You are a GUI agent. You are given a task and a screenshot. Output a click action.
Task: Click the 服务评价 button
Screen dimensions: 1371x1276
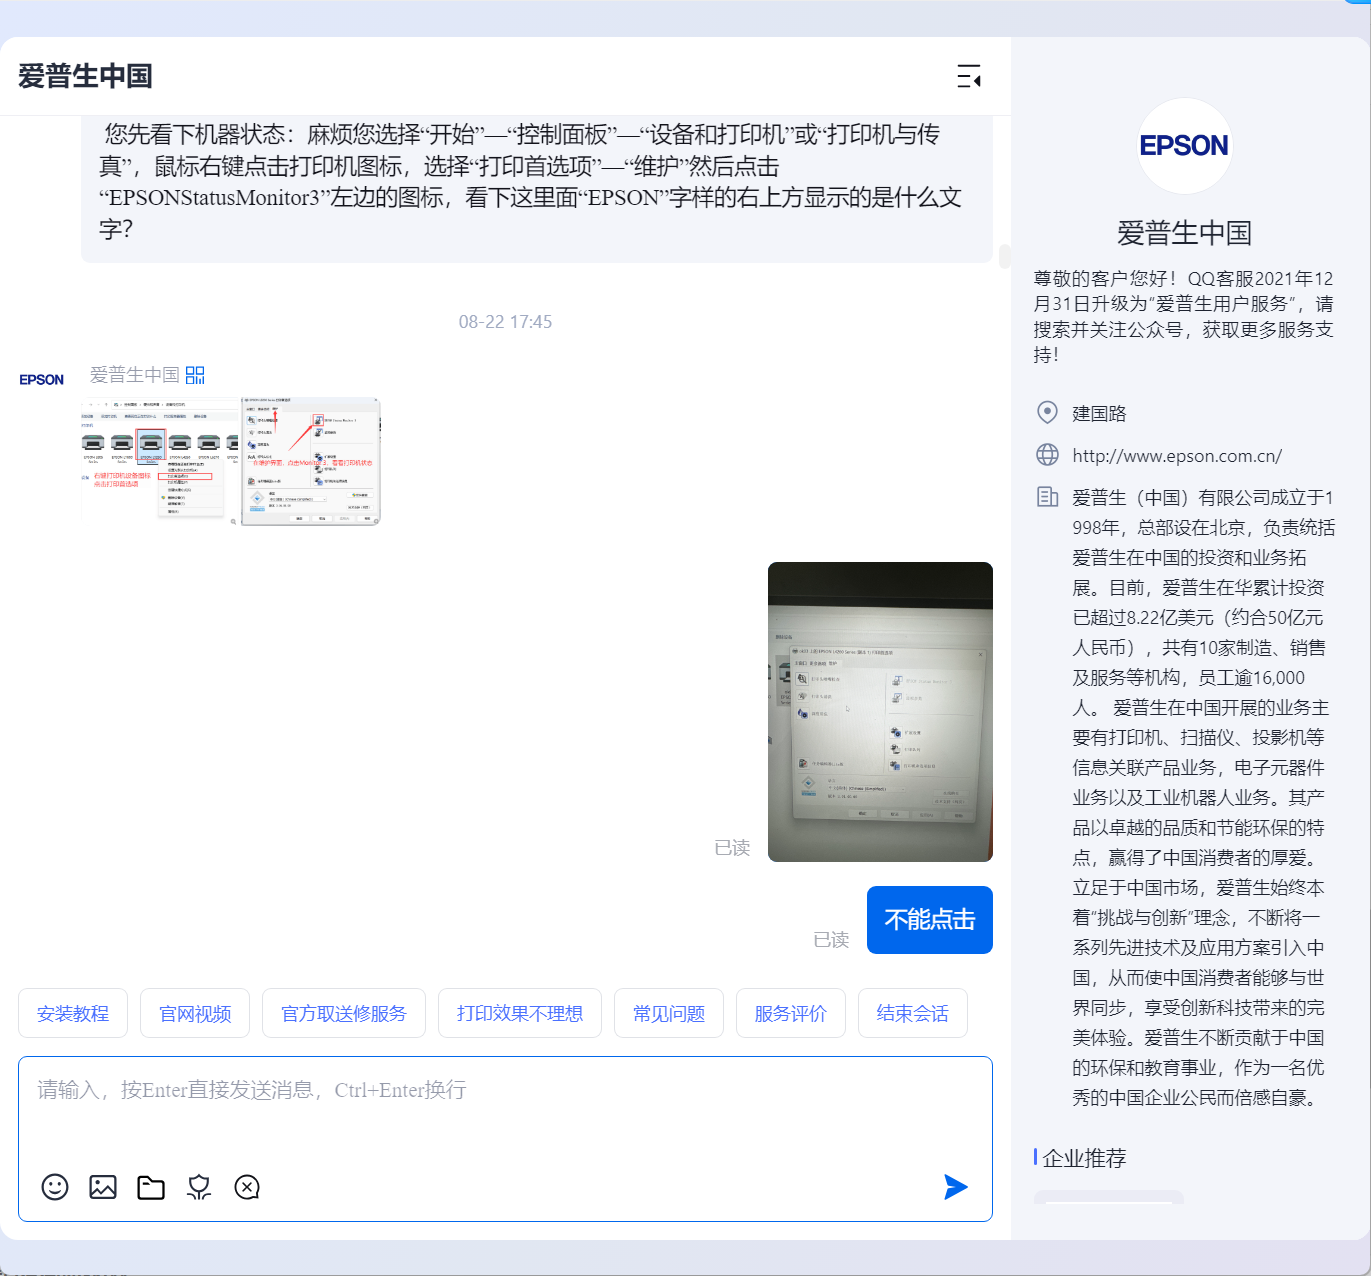tap(791, 1013)
